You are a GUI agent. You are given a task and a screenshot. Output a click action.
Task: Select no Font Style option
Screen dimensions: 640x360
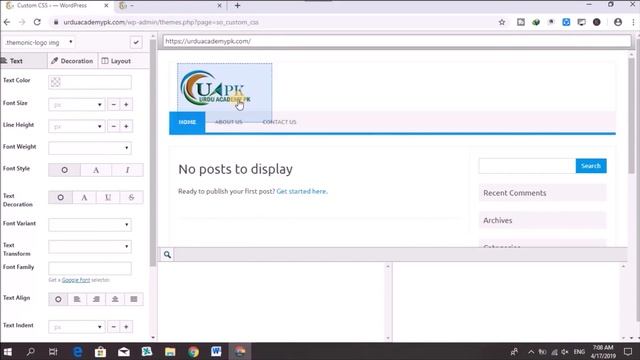point(64,170)
